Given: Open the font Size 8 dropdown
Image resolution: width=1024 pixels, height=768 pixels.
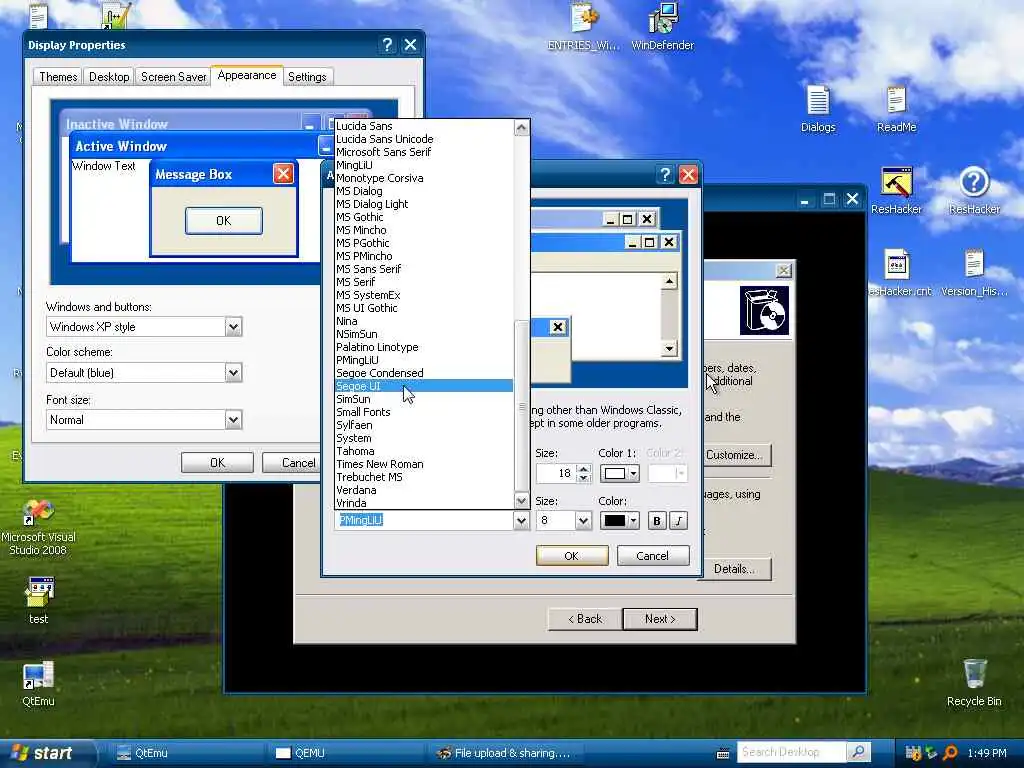Looking at the screenshot, I should pos(583,520).
